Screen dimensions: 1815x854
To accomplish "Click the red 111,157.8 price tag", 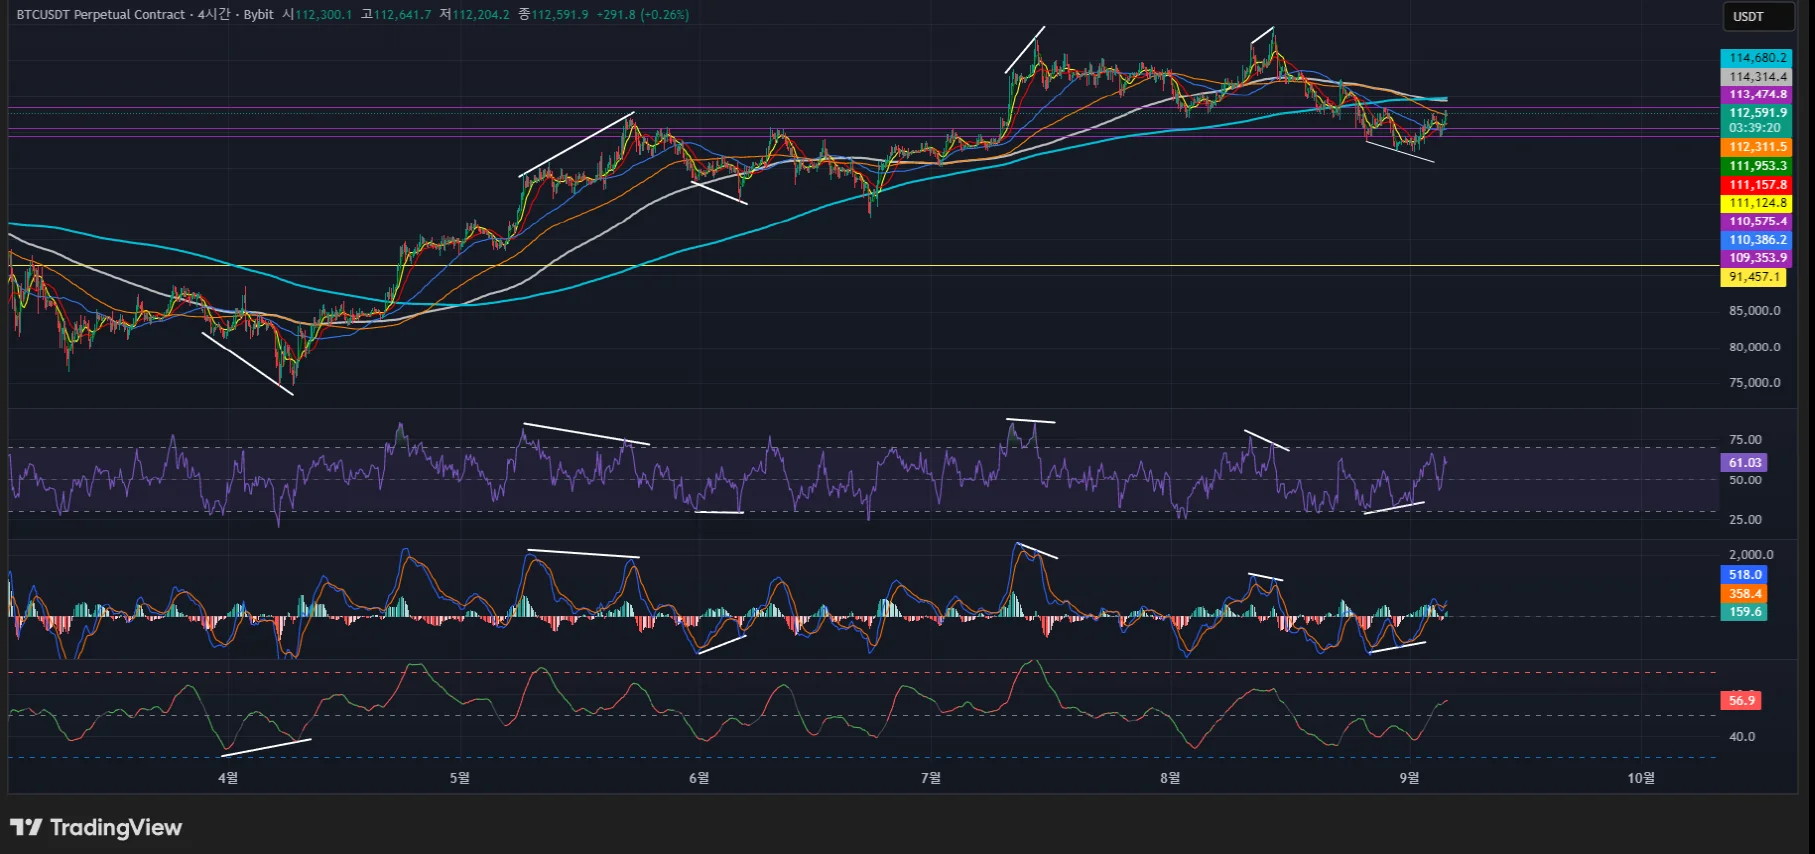I will [1757, 185].
